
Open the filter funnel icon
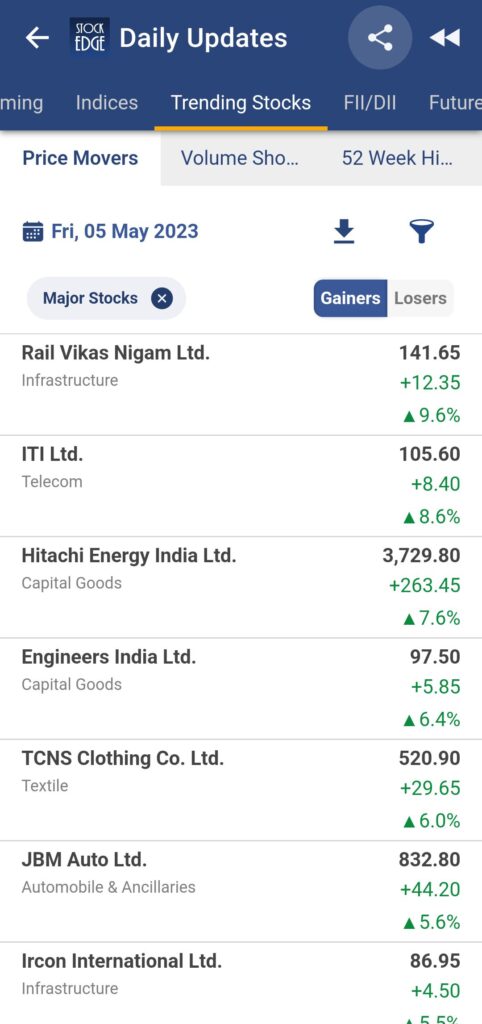pos(421,232)
